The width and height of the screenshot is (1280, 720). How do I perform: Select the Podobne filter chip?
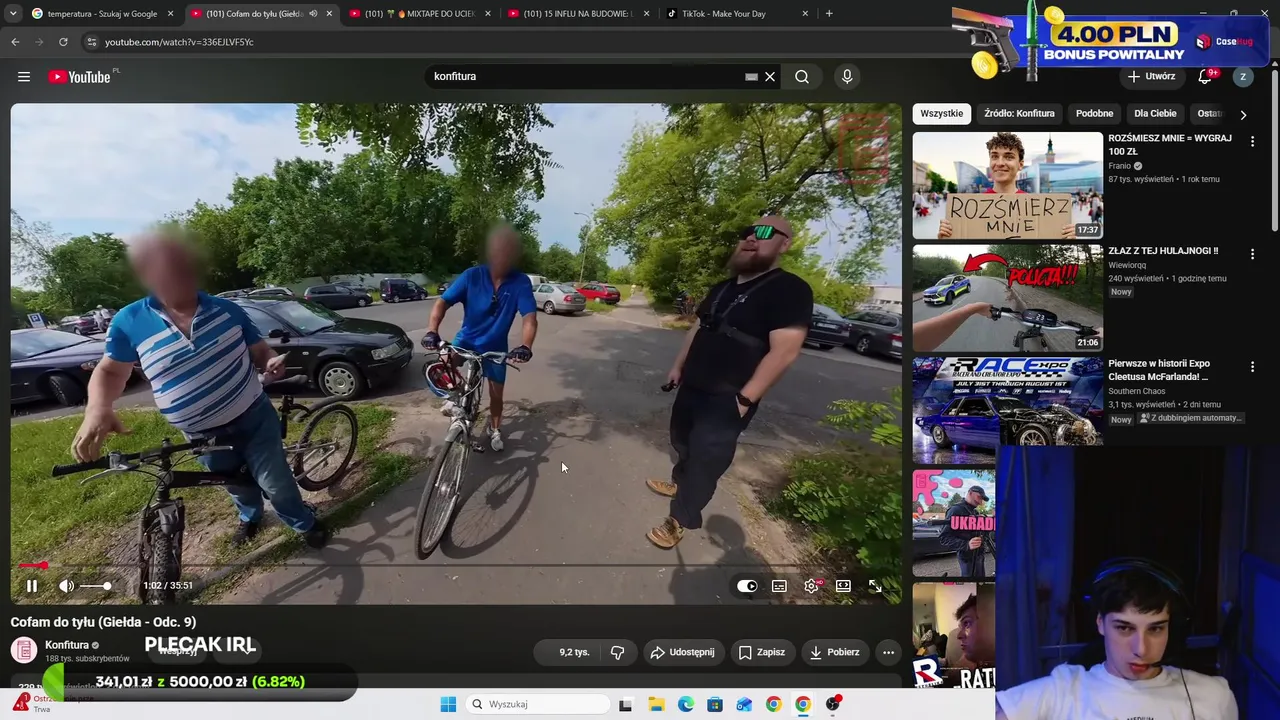(1094, 113)
